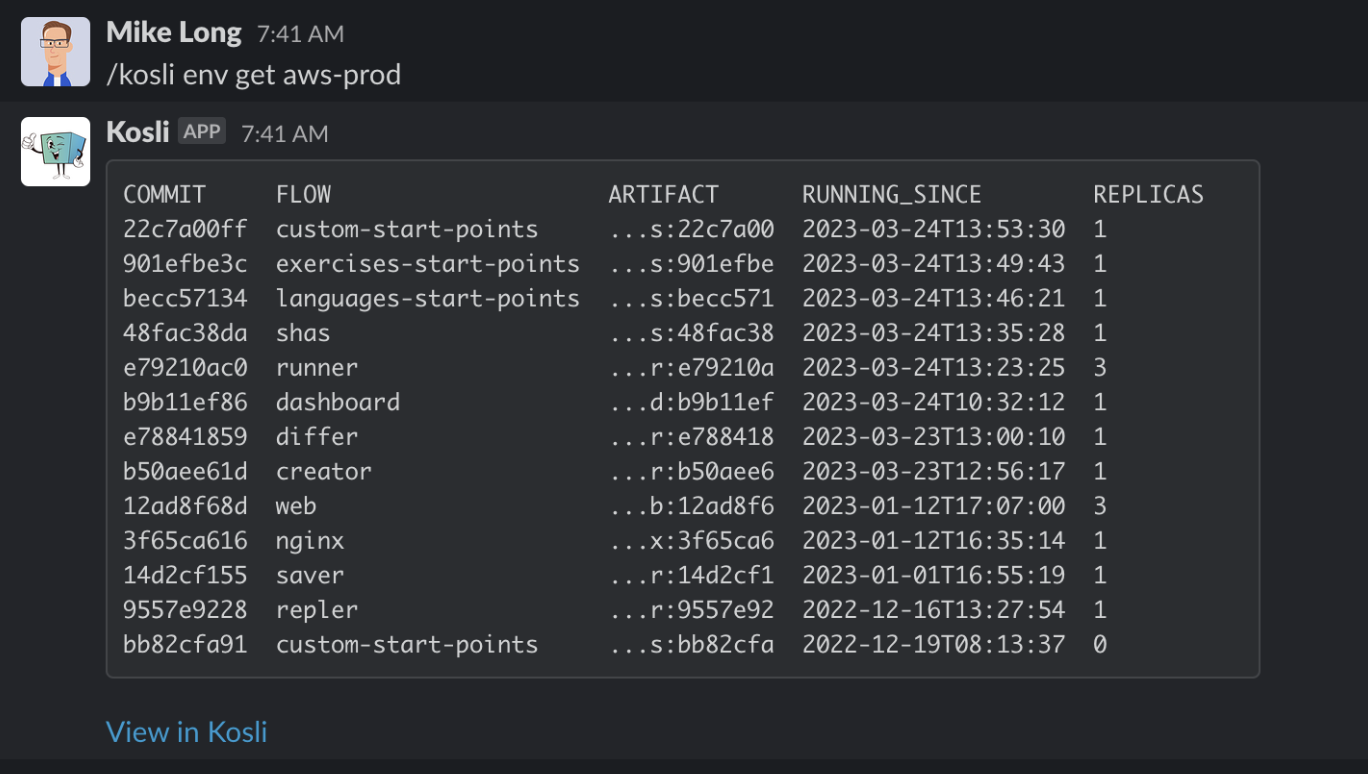The height and width of the screenshot is (774, 1368).
Task: Click timestamp 2022-12-19T08:13:37
Action: click(x=933, y=644)
